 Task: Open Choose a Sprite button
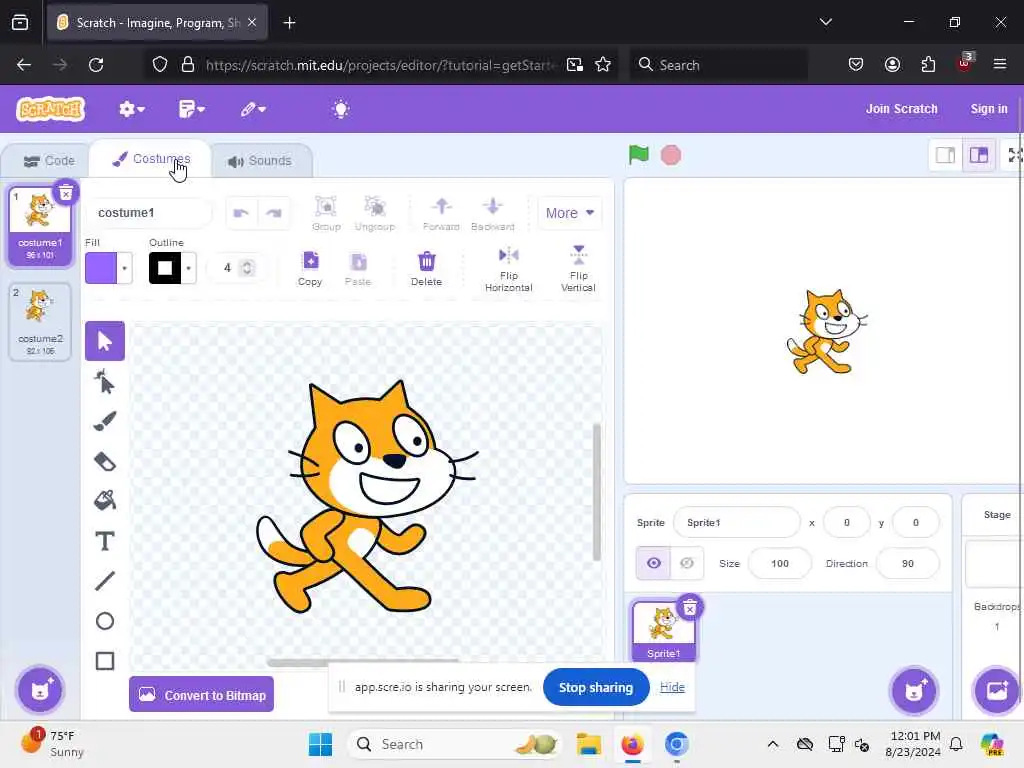(914, 690)
